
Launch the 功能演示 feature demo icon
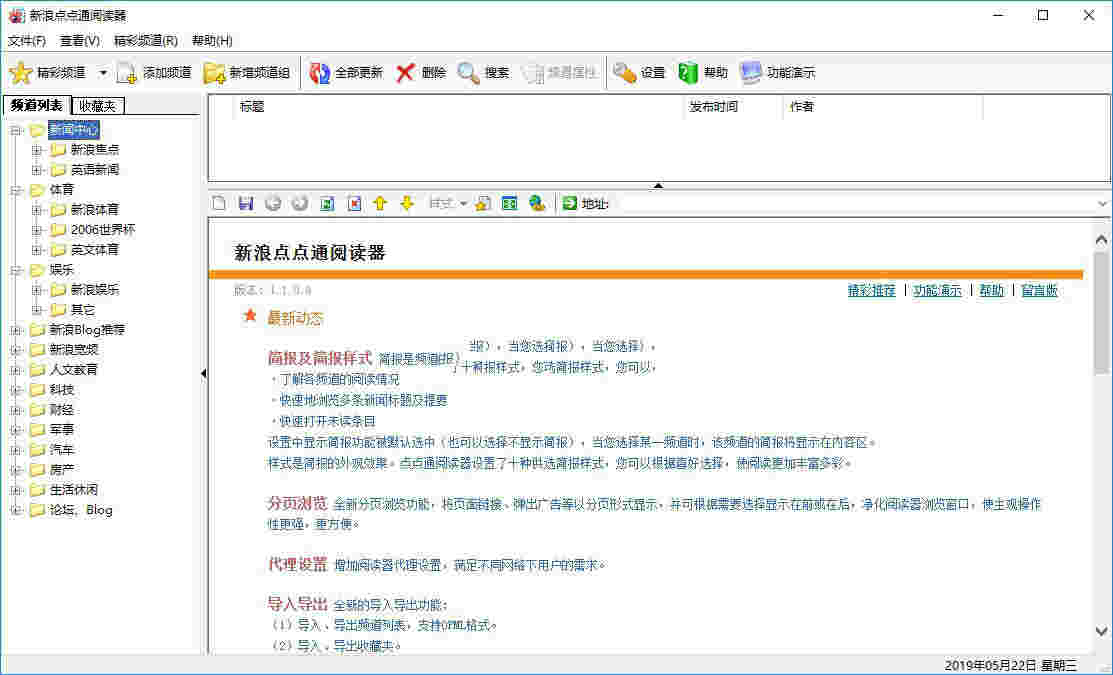pos(780,71)
